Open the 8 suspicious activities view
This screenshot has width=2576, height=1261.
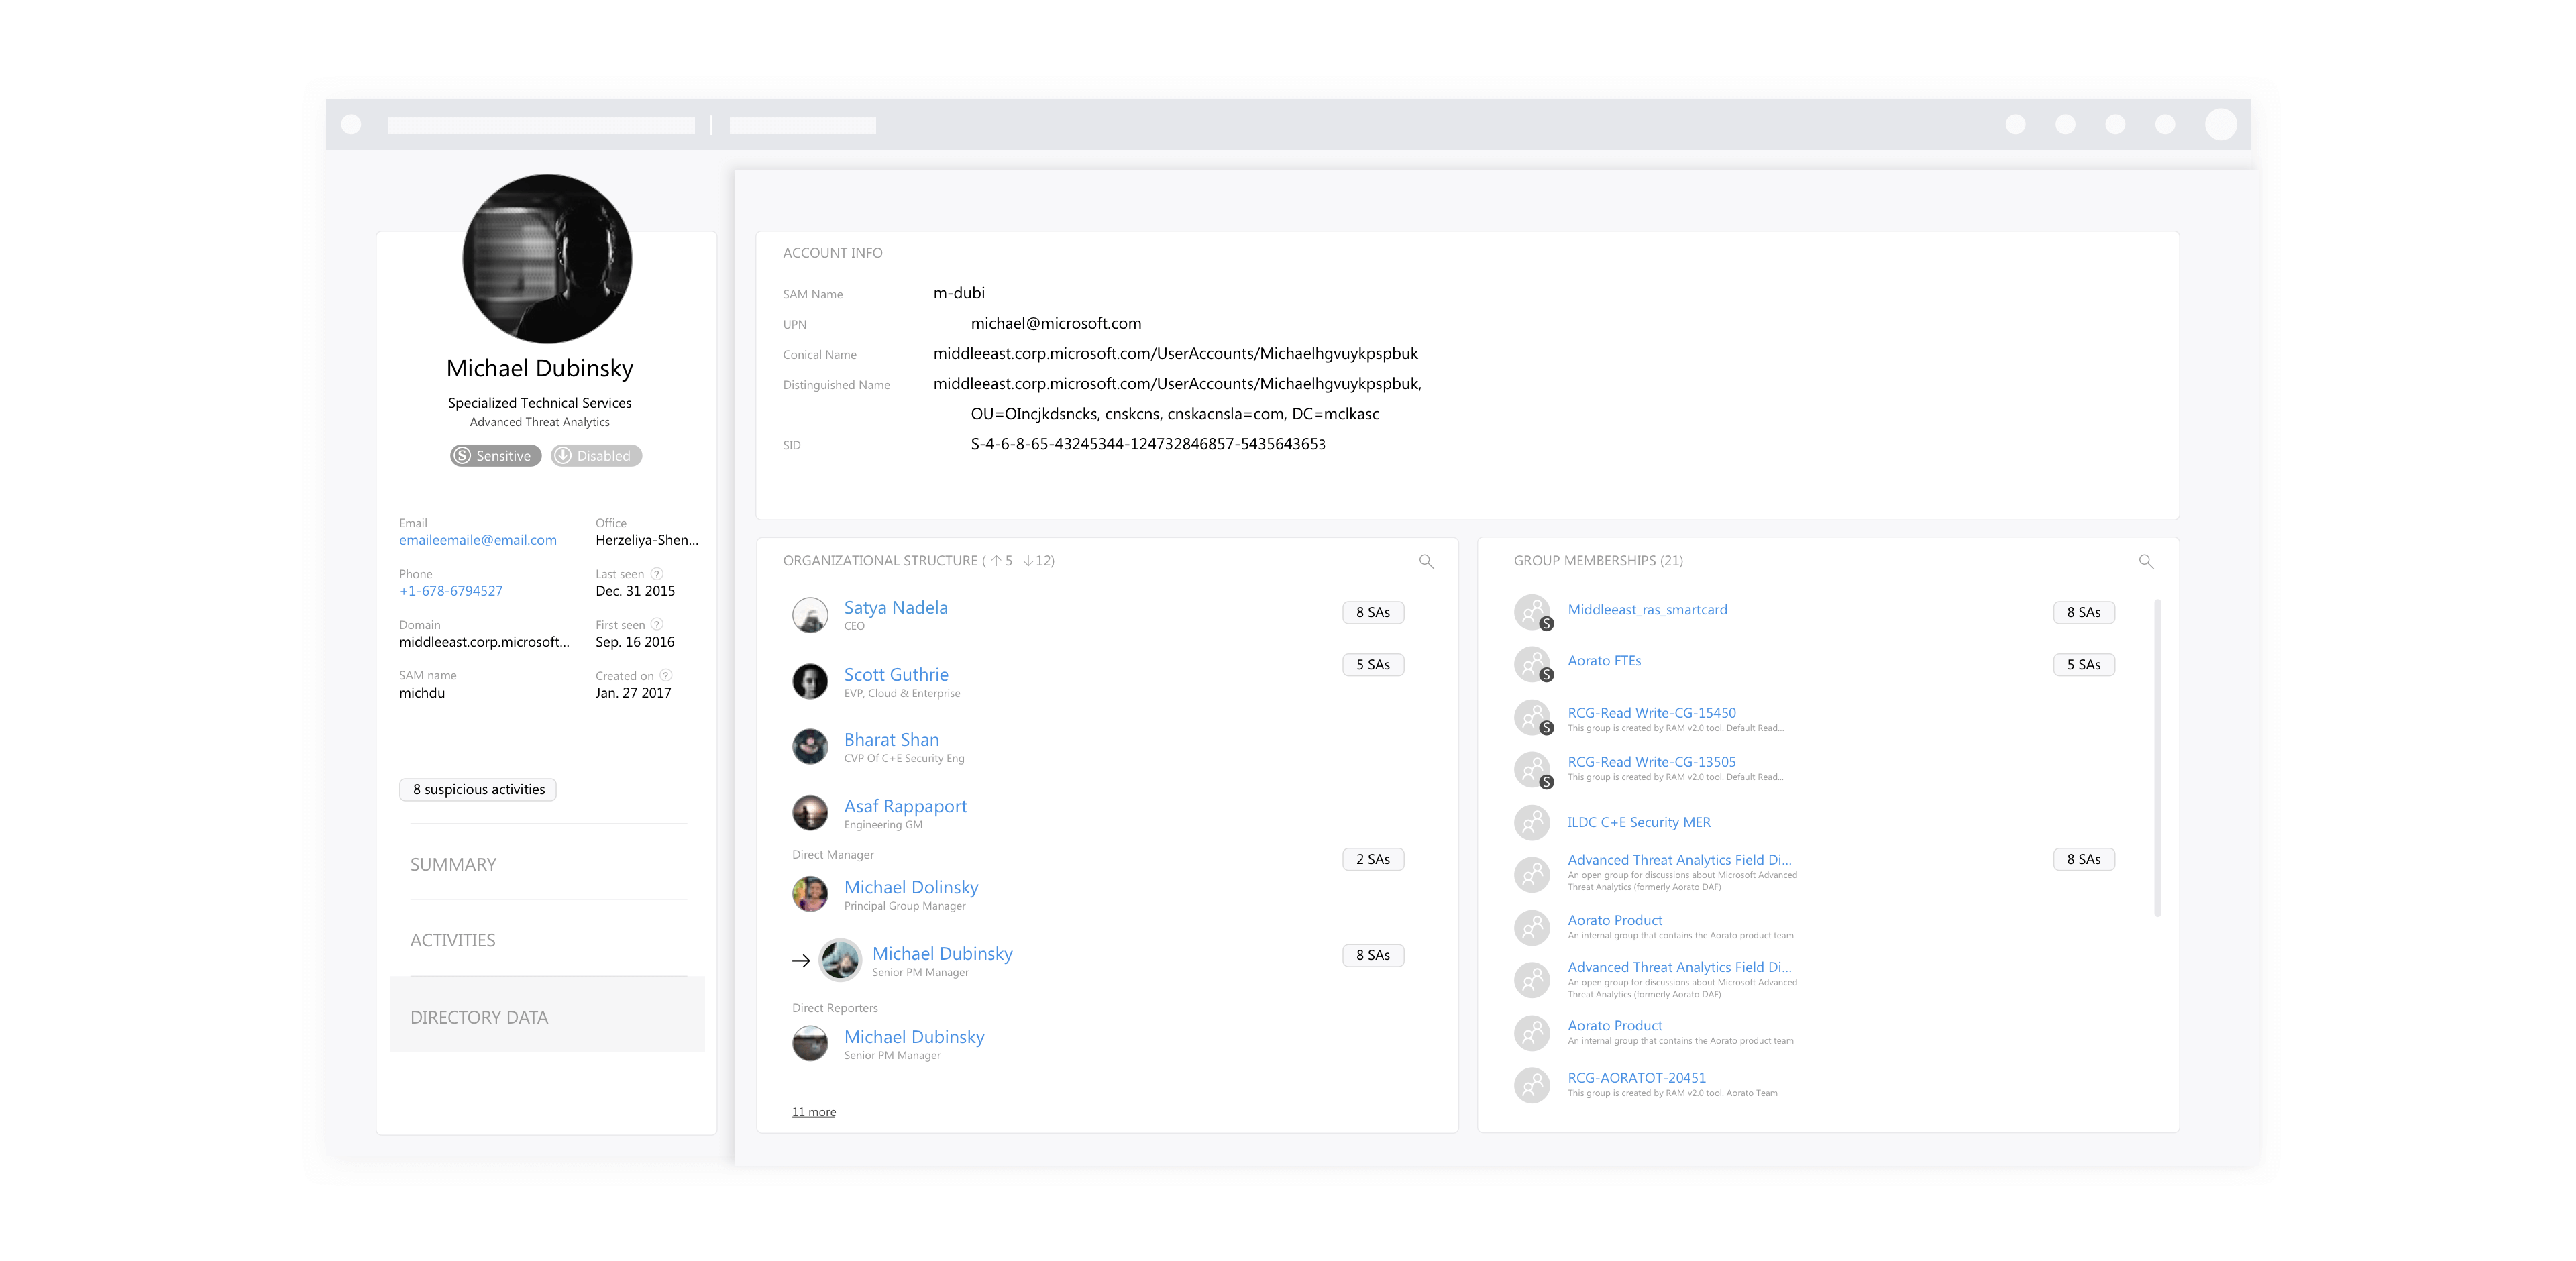[478, 789]
